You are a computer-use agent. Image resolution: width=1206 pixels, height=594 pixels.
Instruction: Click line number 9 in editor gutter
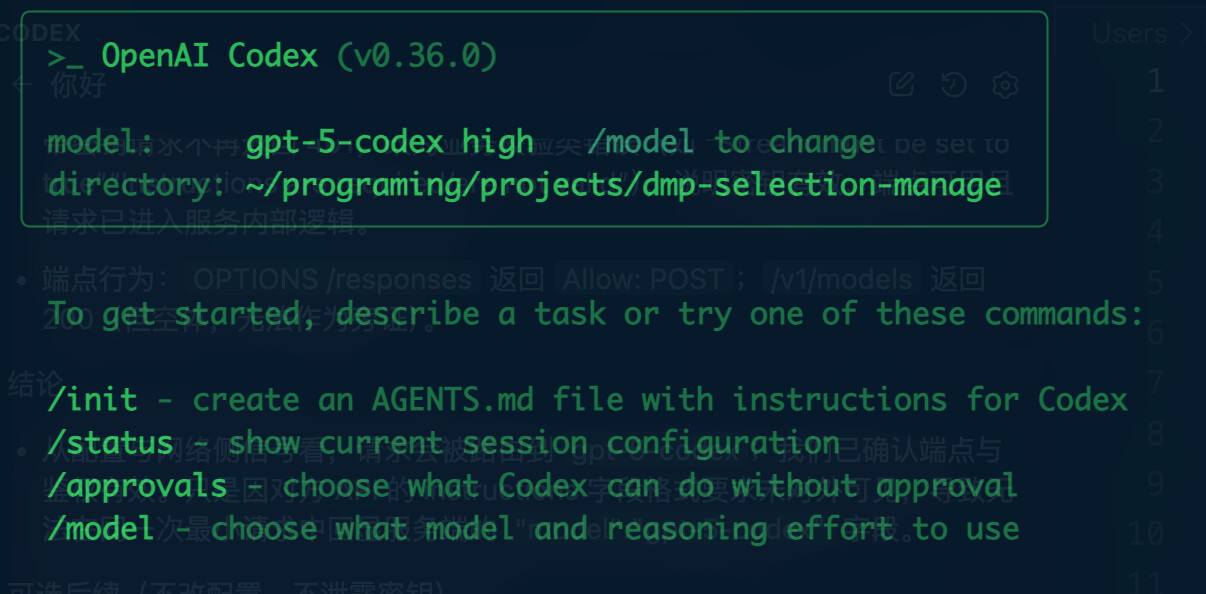pyautogui.click(x=1156, y=484)
